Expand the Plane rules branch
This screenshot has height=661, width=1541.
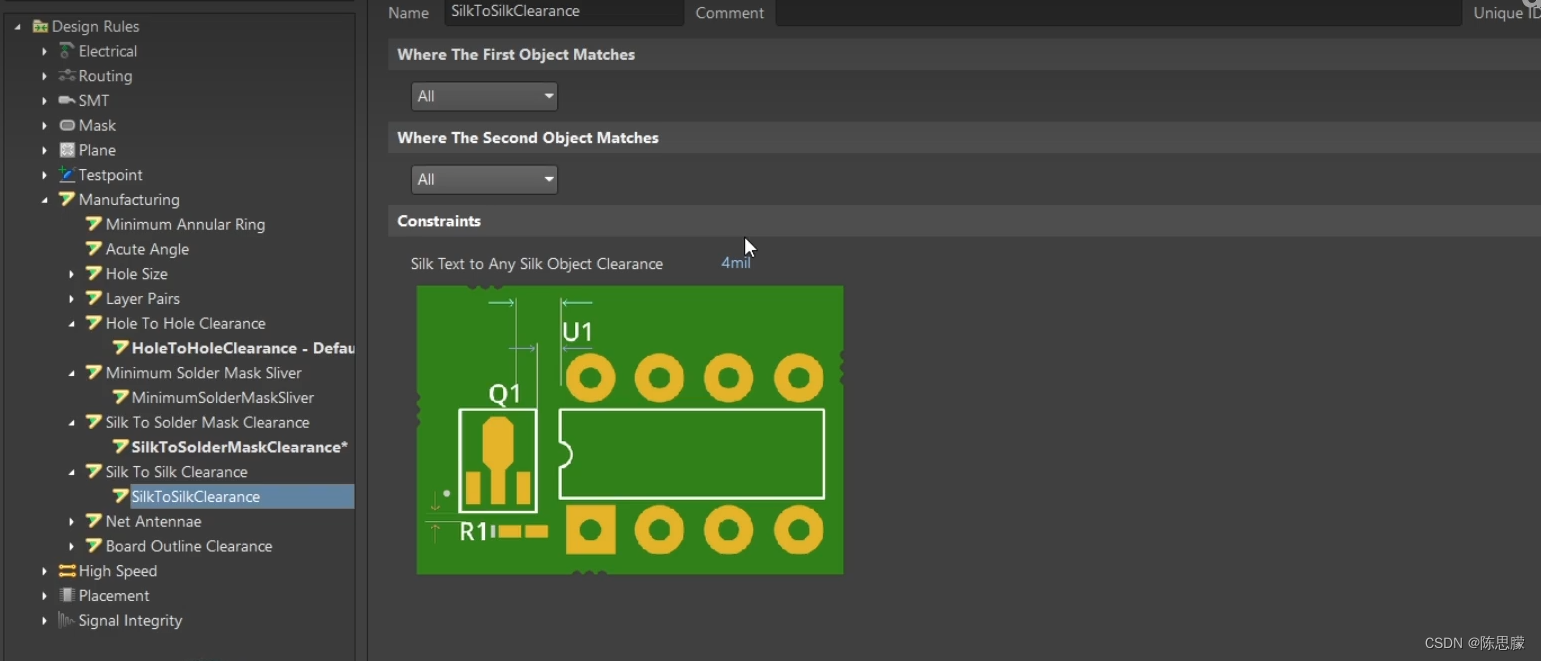(x=44, y=150)
